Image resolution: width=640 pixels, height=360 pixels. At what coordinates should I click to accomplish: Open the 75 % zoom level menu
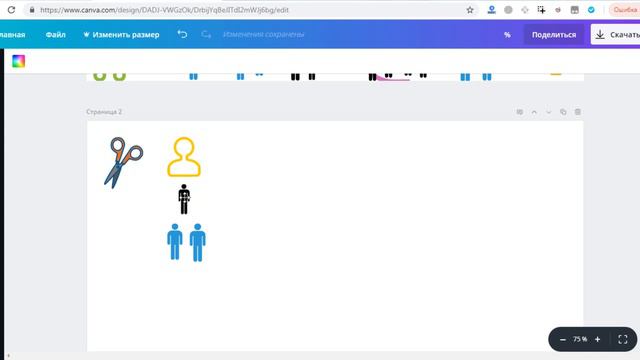click(580, 339)
